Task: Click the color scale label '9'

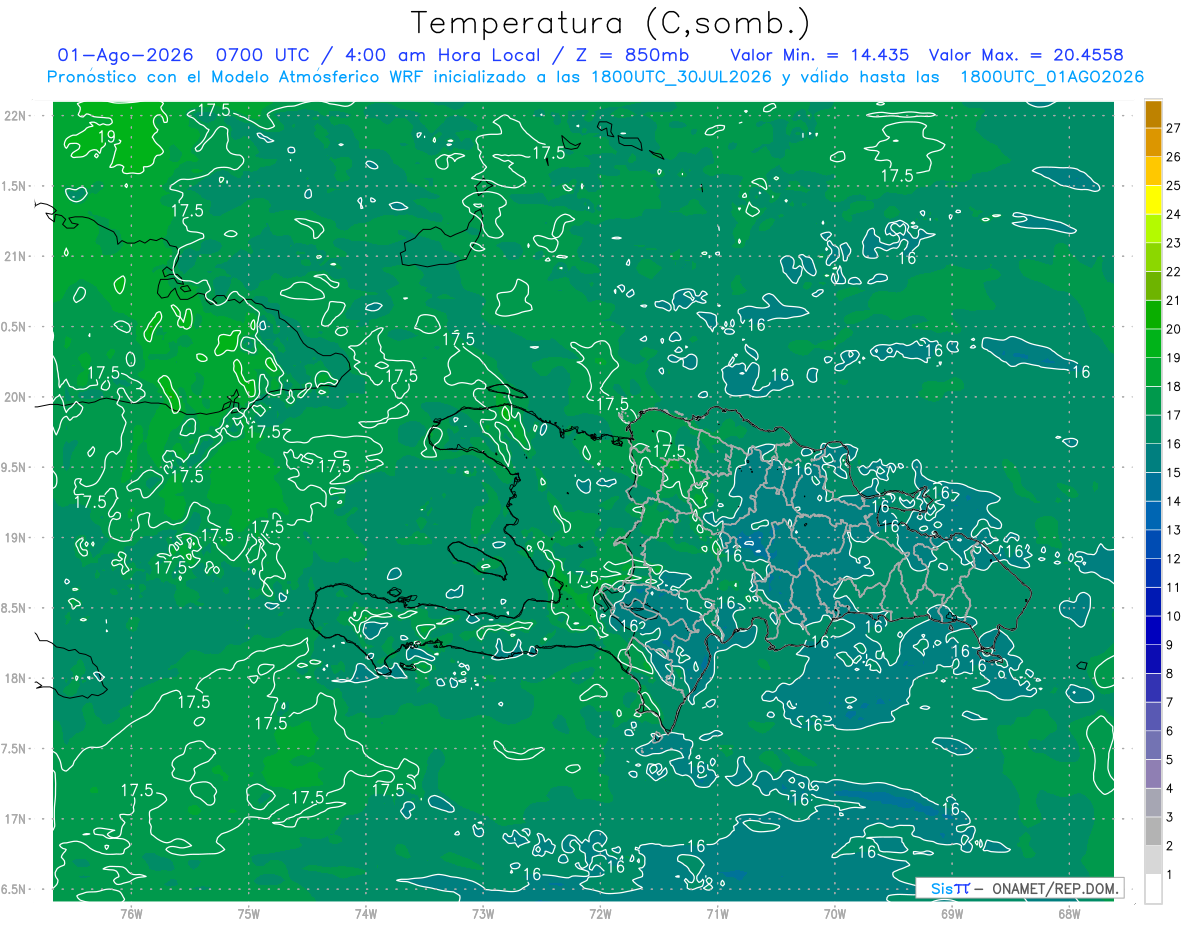Action: [1170, 645]
